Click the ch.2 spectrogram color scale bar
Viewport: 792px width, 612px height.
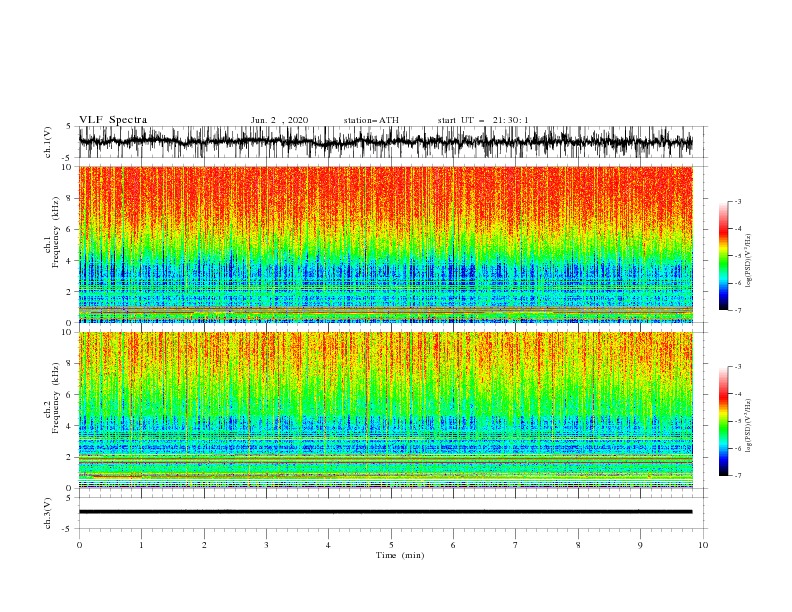pos(723,421)
